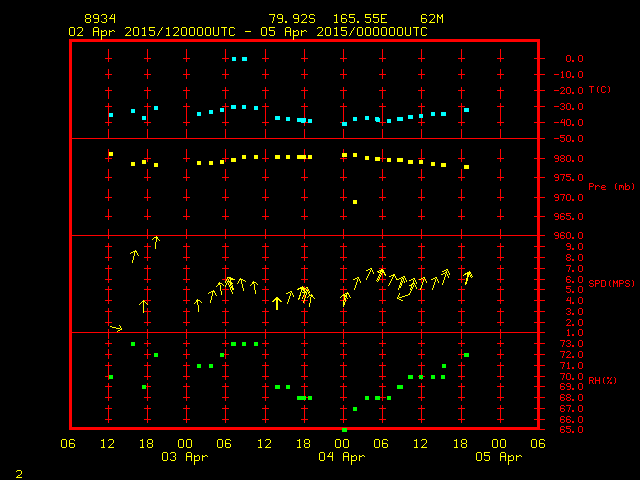Click the T(C) temperature axis label
The height and width of the screenshot is (480, 640).
tap(599, 90)
